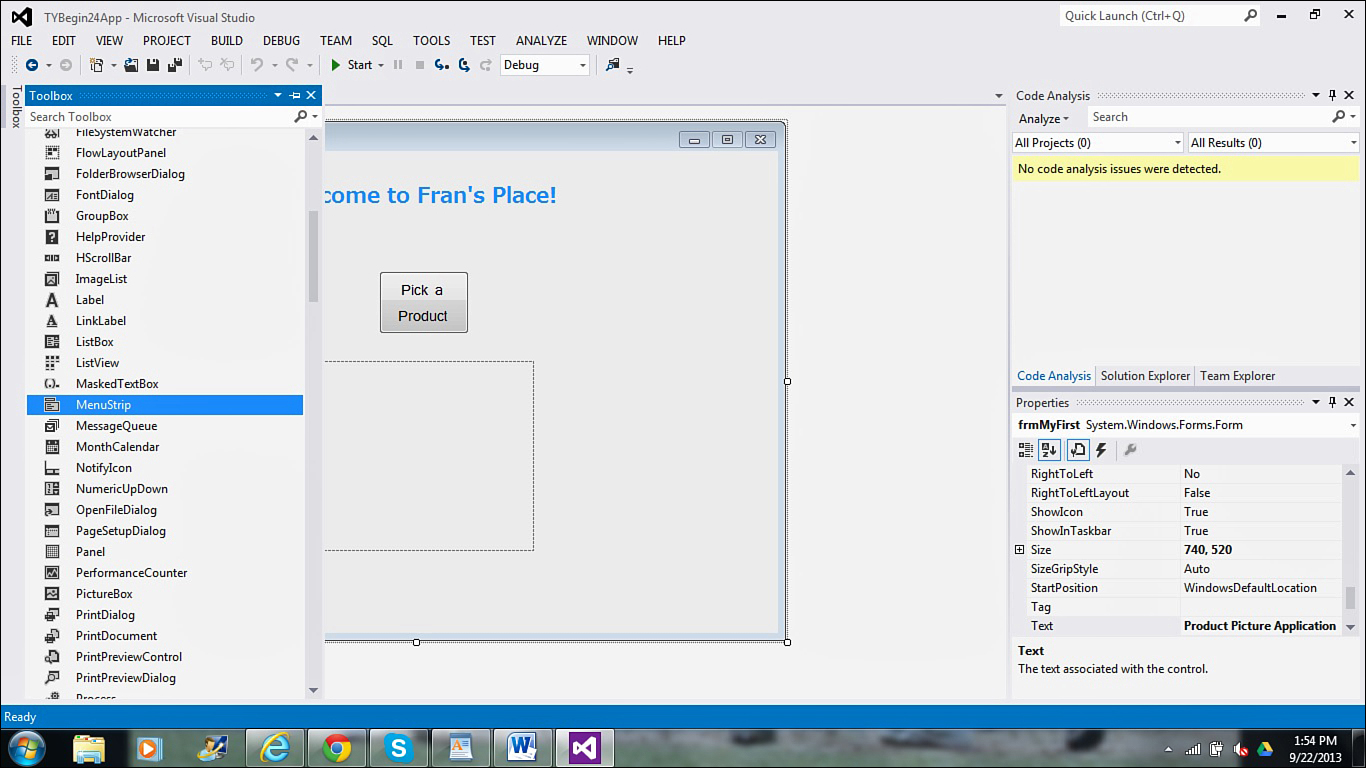
Task: Select the Panel control in Toolbox
Action: pyautogui.click(x=165, y=552)
